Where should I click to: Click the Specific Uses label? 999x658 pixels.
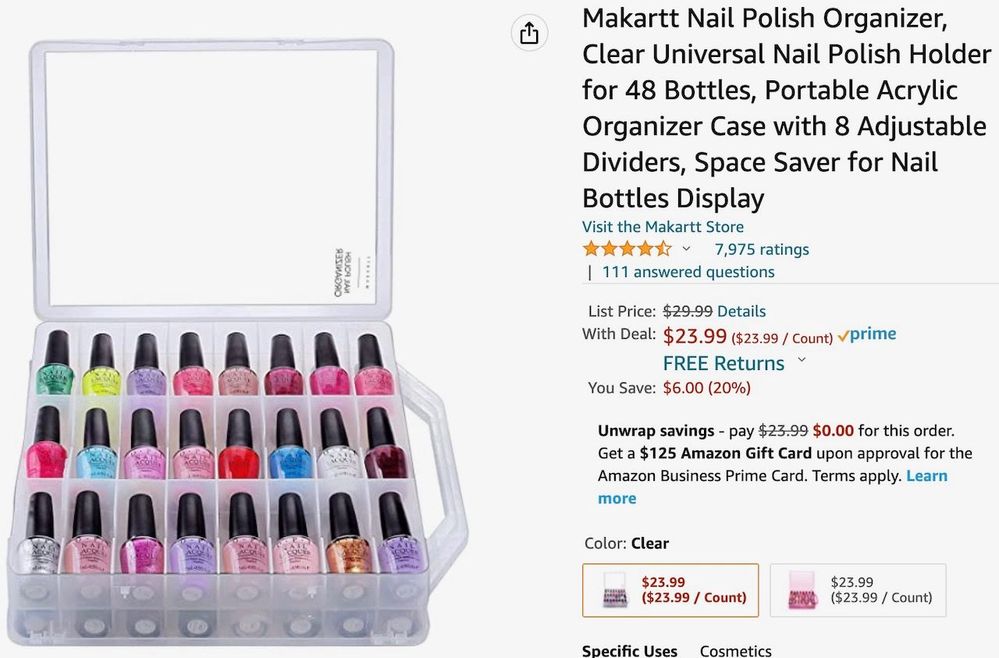(630, 651)
